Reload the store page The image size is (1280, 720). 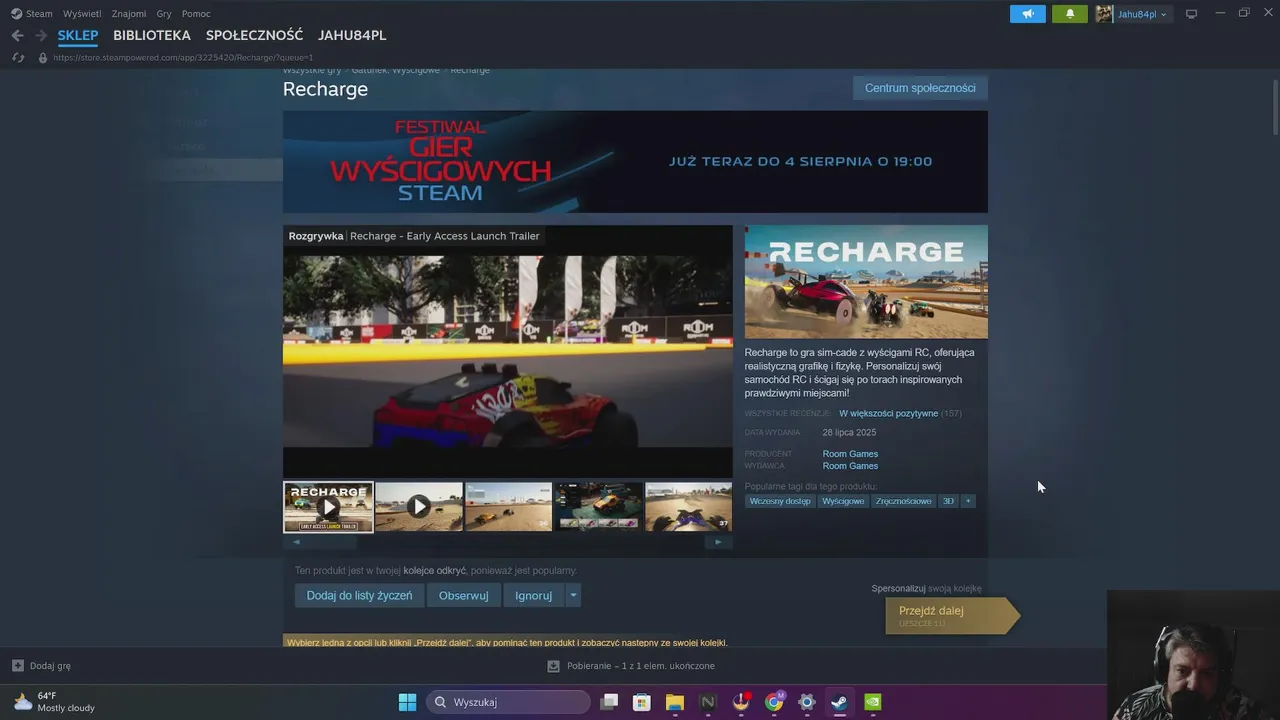[x=17, y=58]
